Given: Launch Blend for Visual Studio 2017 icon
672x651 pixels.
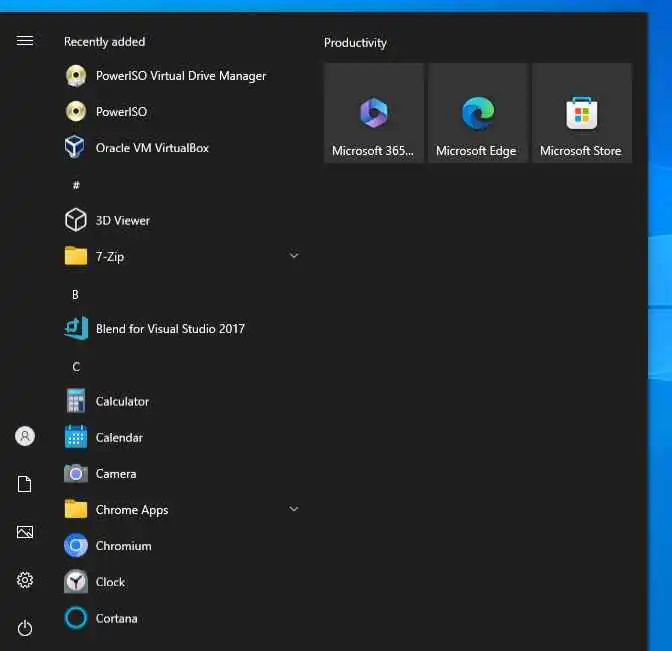Looking at the screenshot, I should tap(76, 328).
